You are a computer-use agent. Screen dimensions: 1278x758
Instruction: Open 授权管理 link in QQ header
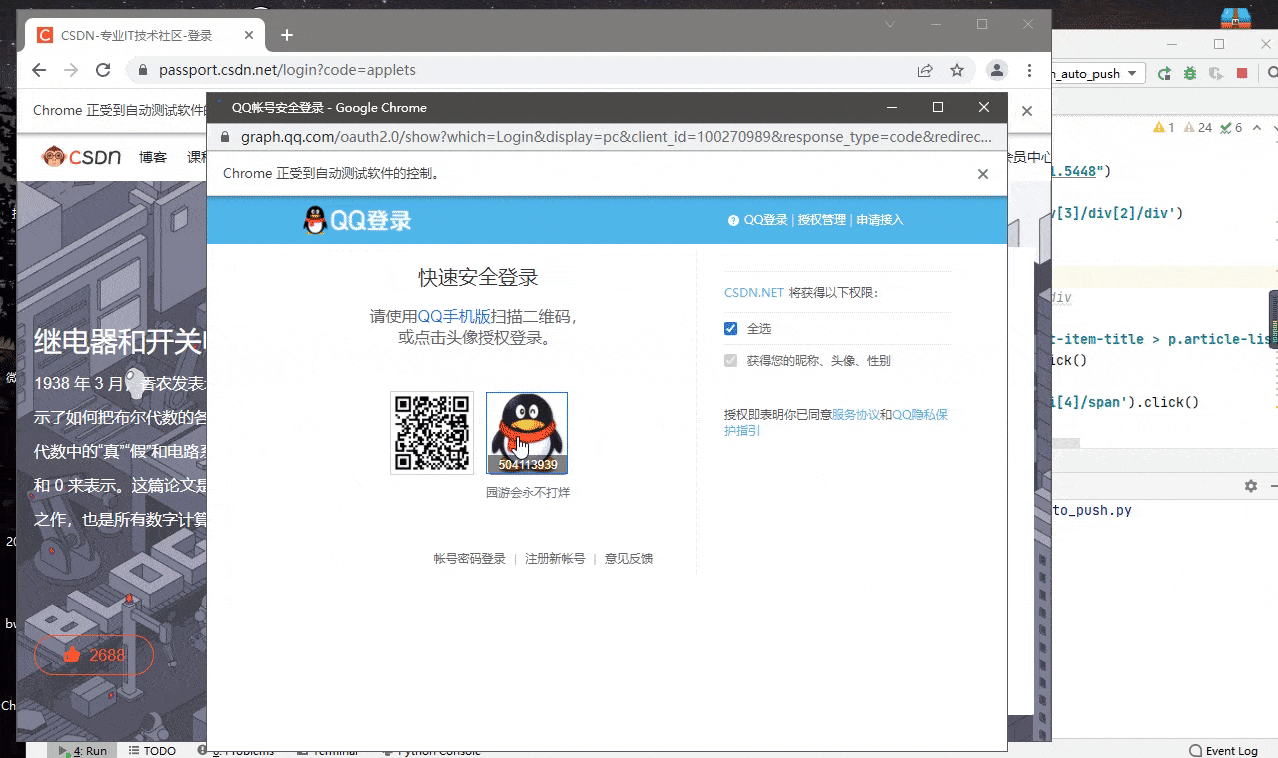click(x=822, y=220)
